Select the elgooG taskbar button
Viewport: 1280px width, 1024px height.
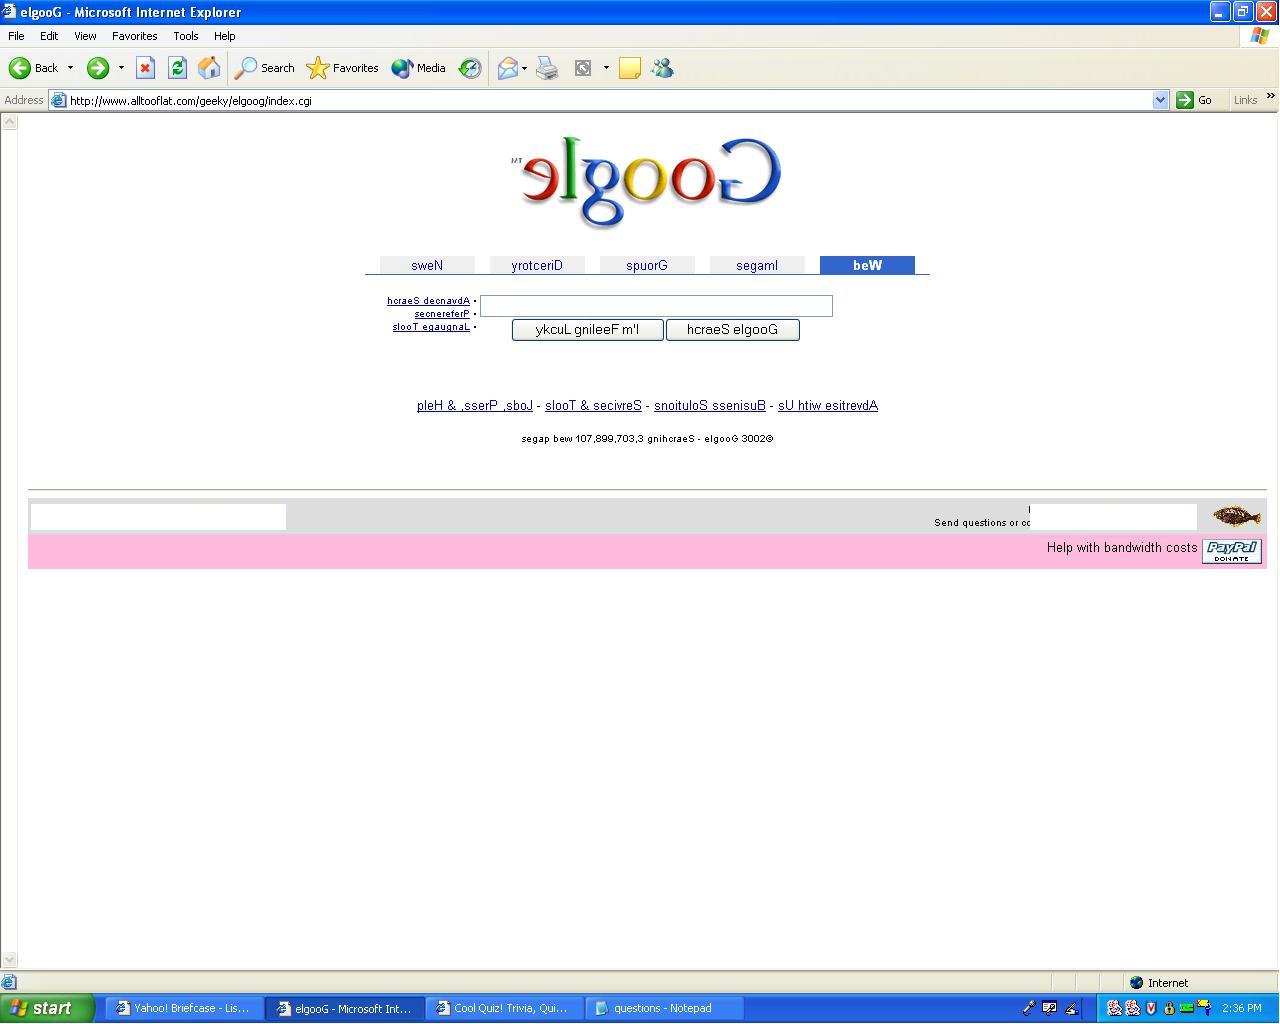pos(344,1008)
